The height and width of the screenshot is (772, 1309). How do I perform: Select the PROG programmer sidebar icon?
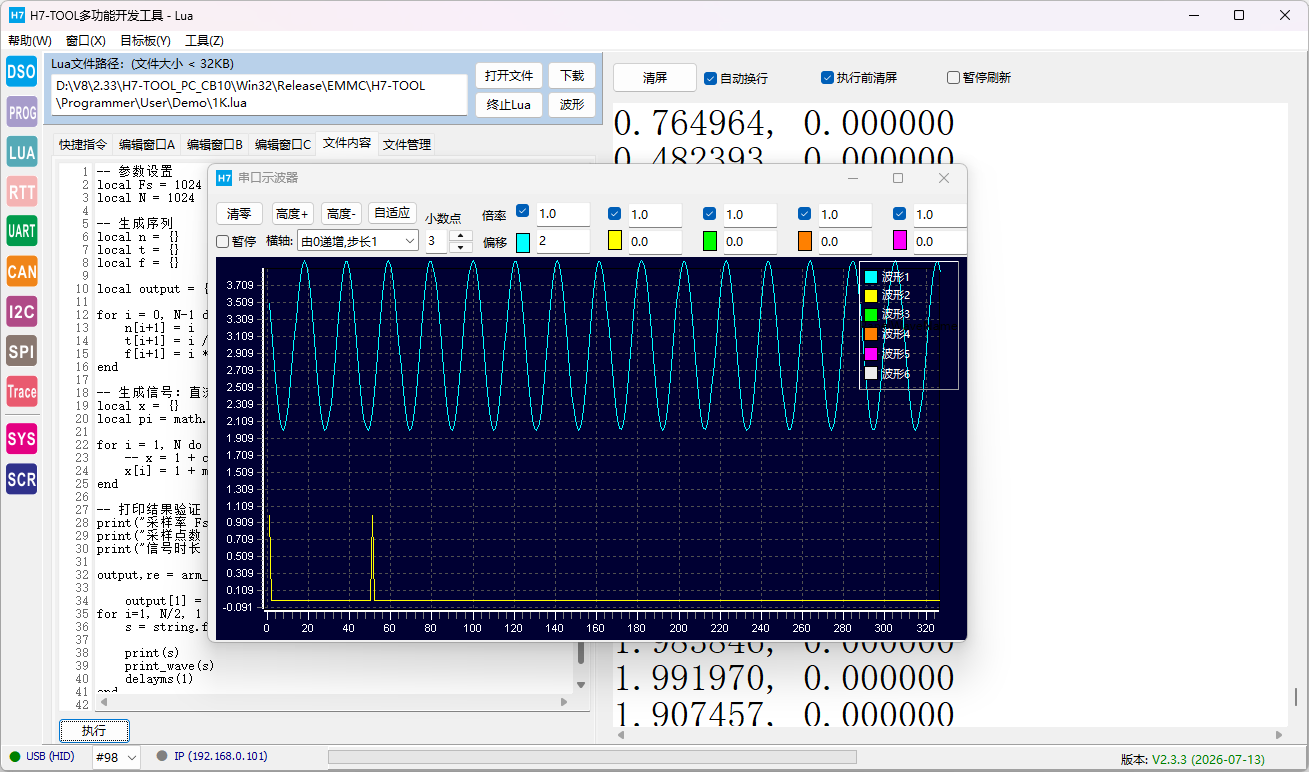coord(21,112)
